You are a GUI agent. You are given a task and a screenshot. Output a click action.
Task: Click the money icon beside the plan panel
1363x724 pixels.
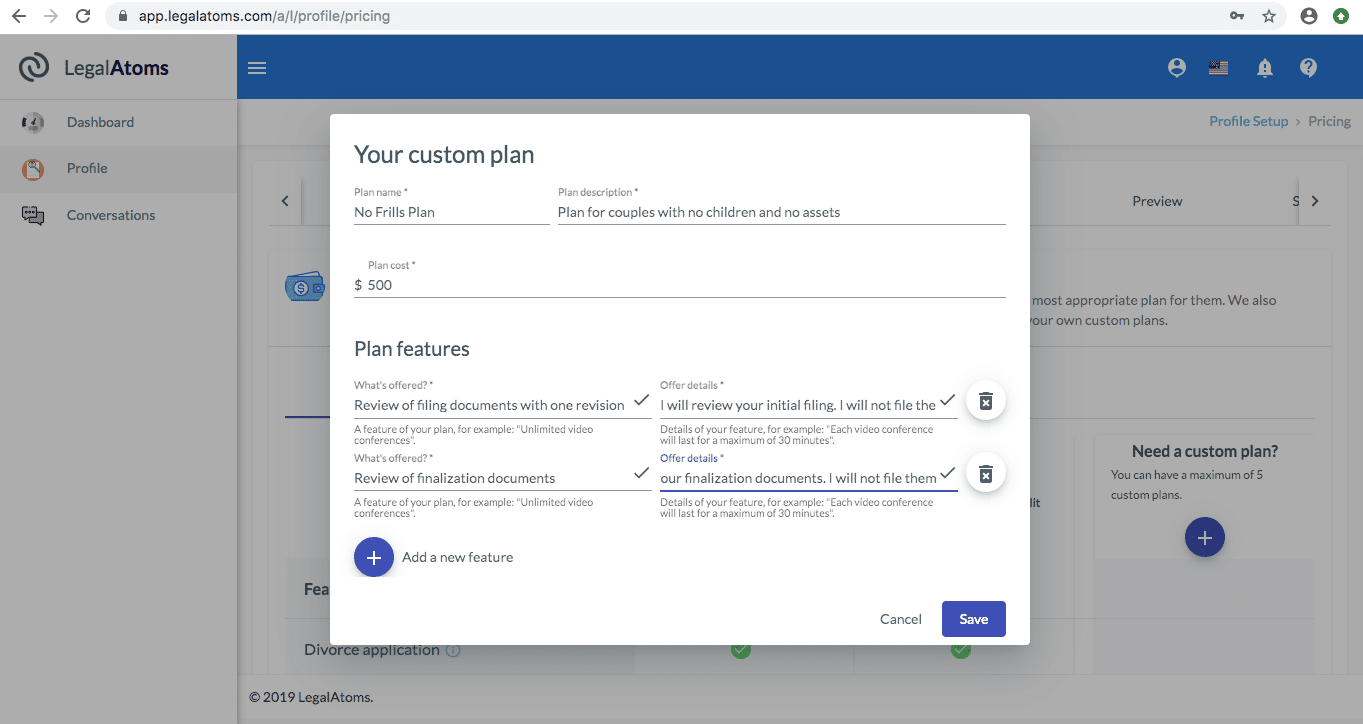[x=305, y=285]
